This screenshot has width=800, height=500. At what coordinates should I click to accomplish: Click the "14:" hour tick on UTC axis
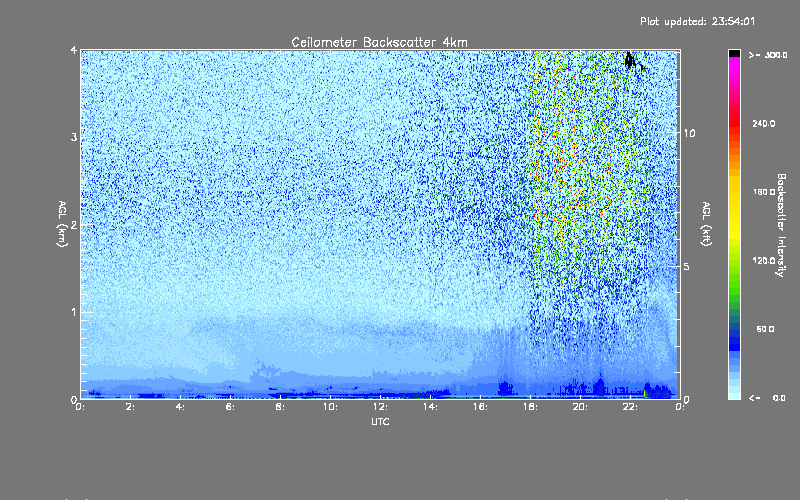click(430, 407)
